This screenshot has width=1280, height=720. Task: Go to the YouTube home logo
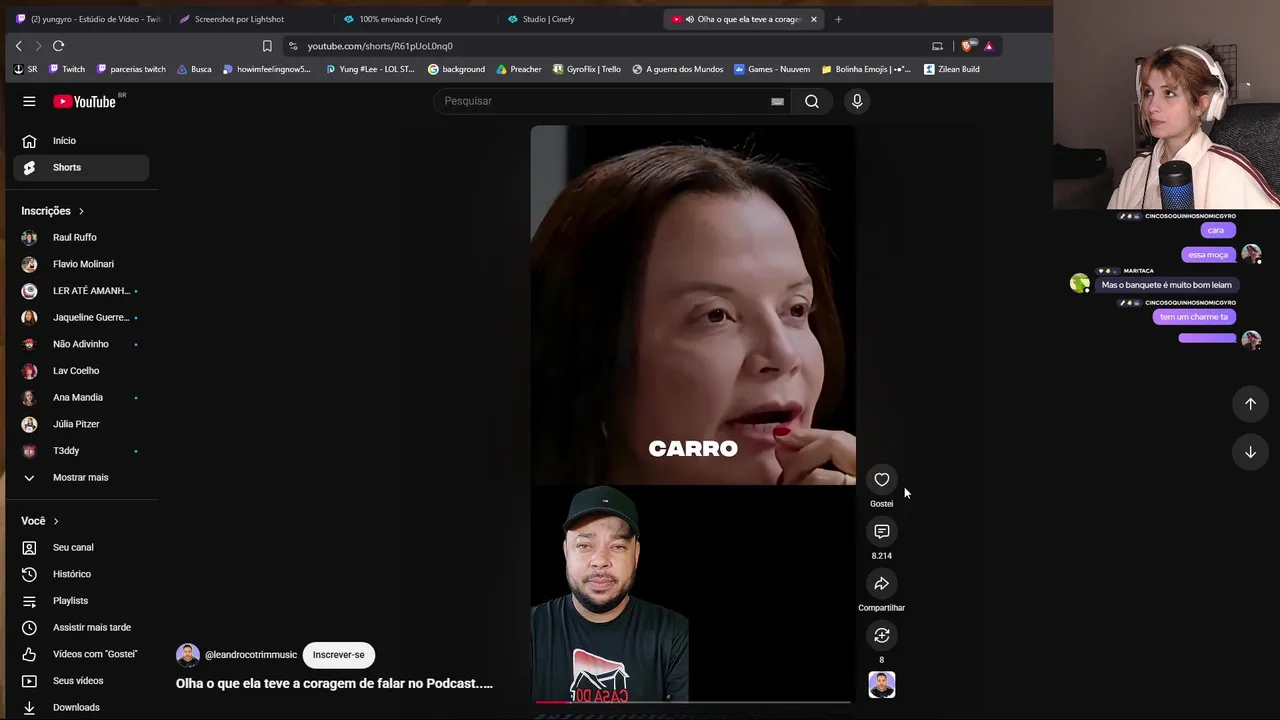85,101
